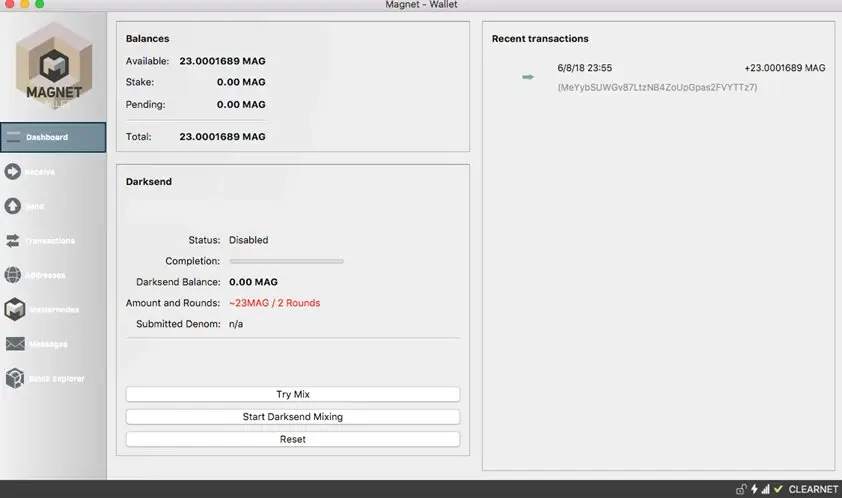Click the incoming transaction arrow icon
The height and width of the screenshot is (498, 842).
click(528, 77)
